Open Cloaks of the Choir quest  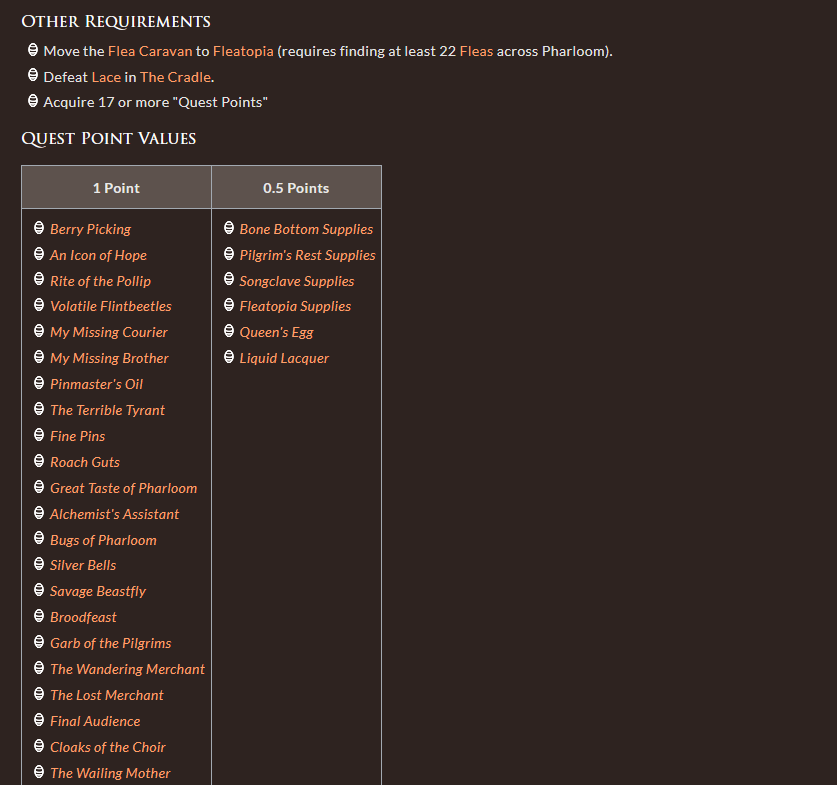click(x=108, y=747)
